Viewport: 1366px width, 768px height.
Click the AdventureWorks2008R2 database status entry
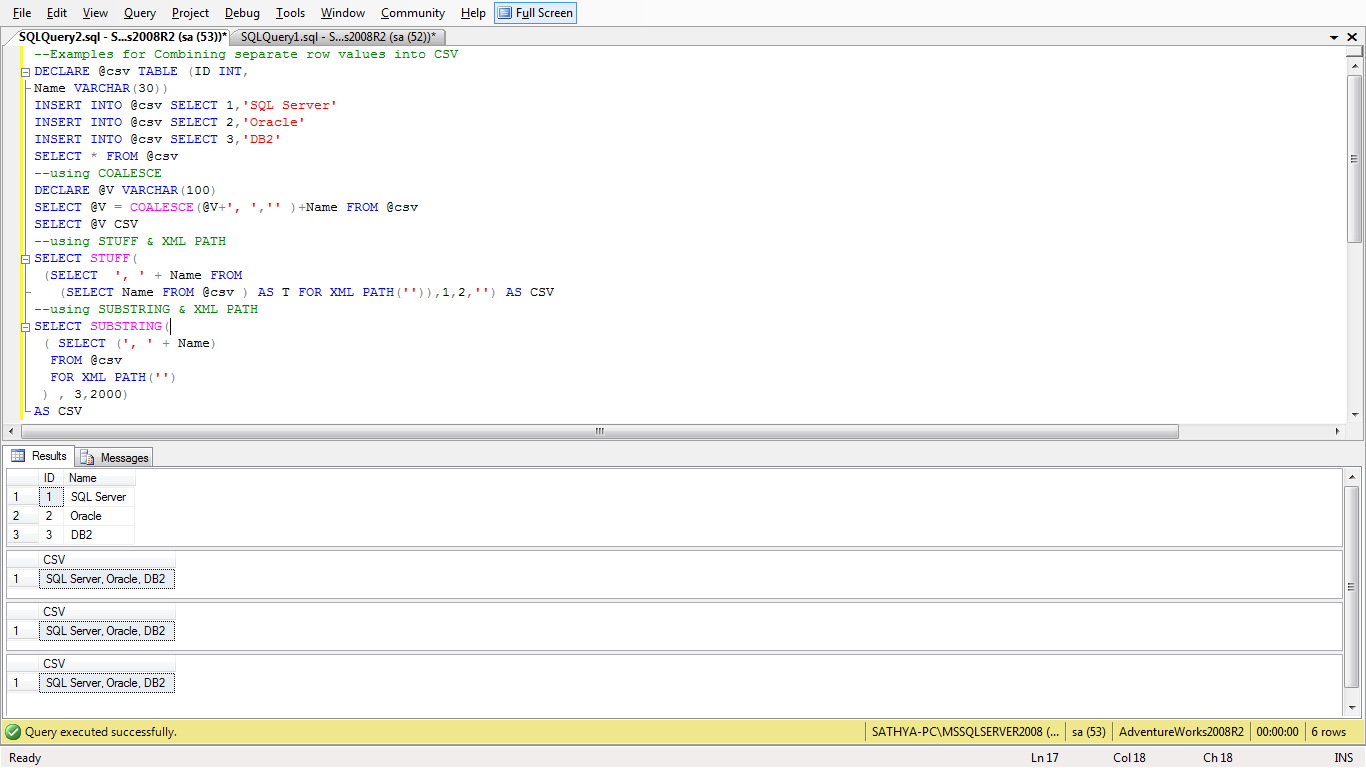tap(1181, 732)
